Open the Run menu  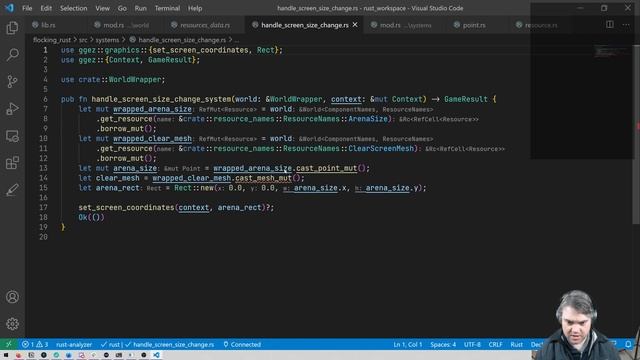click(x=140, y=8)
